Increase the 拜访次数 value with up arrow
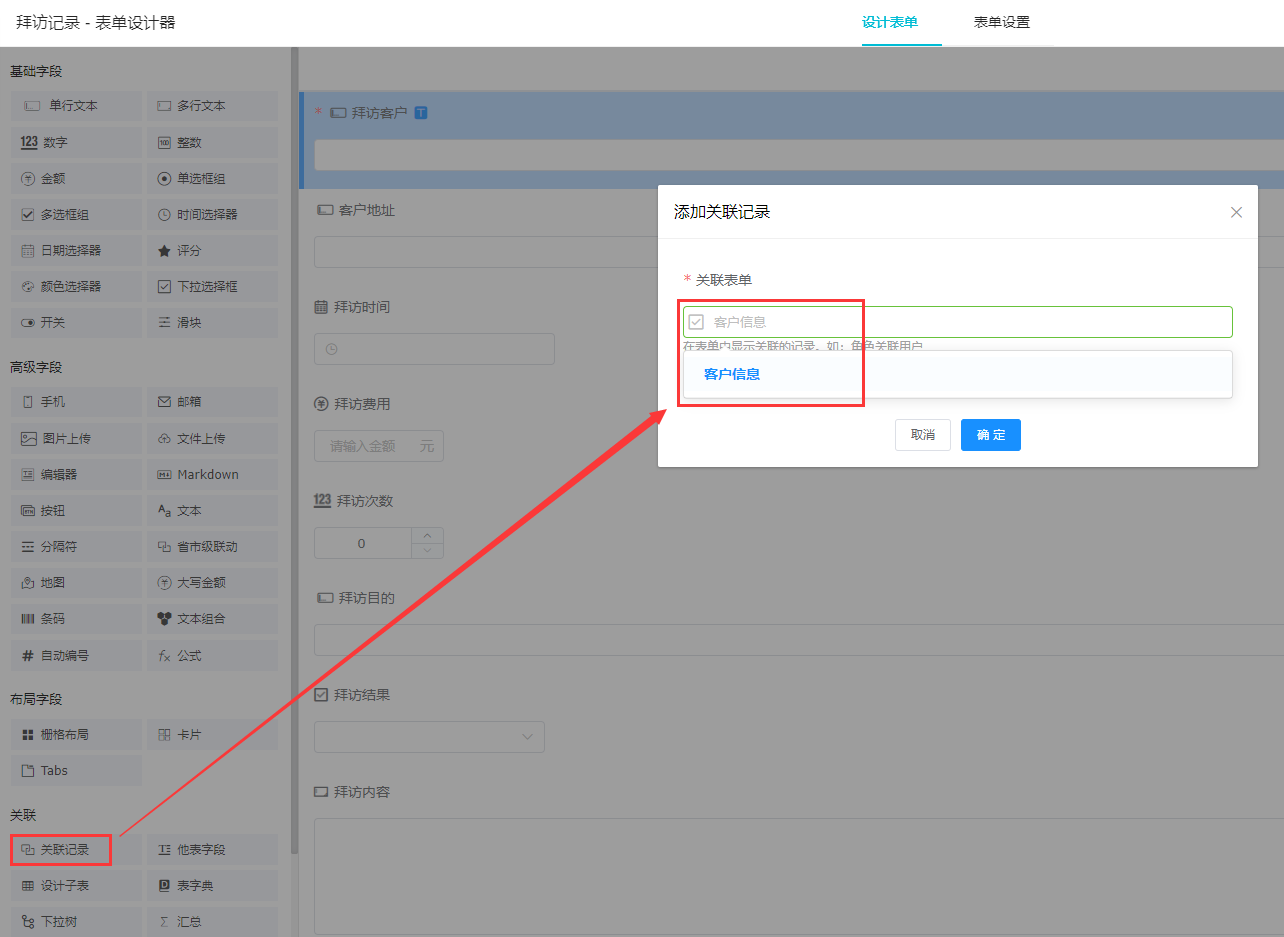Viewport: 1284px width, 937px height. tap(428, 536)
